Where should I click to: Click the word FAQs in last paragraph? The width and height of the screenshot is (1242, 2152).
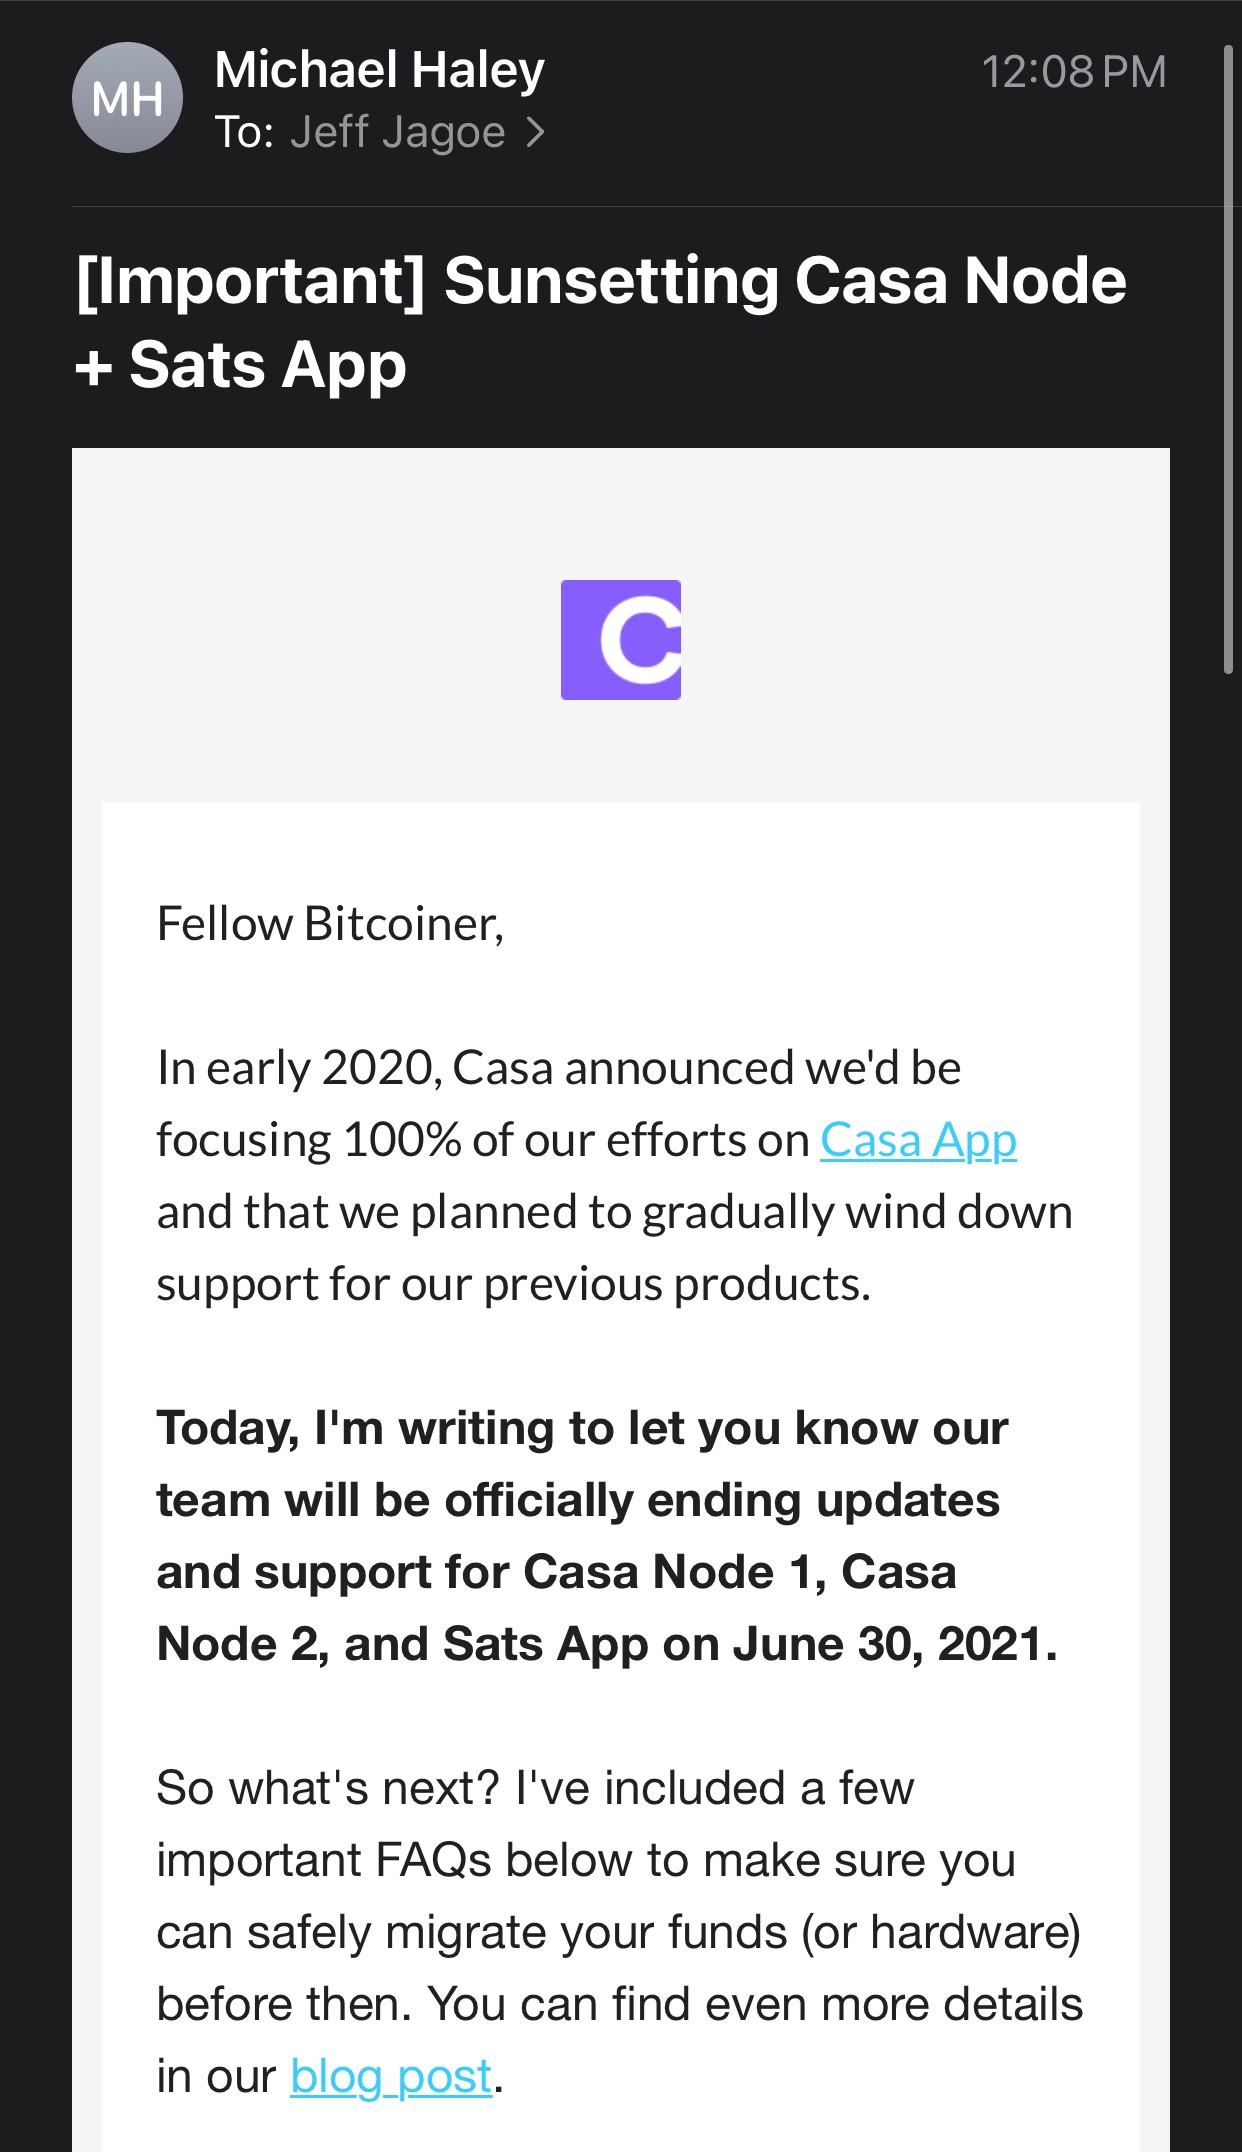click(434, 1860)
